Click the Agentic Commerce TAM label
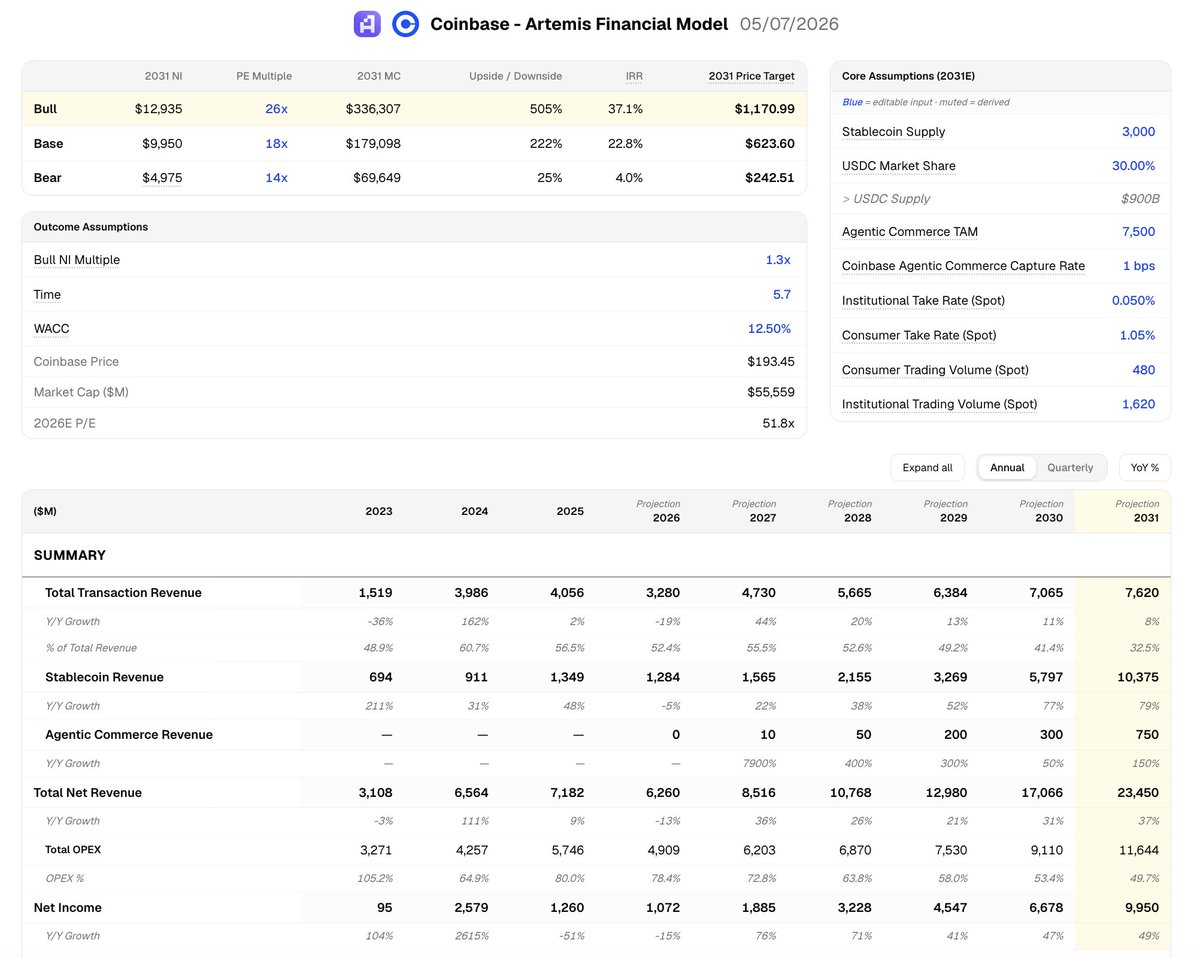This screenshot has width=1200, height=958. 910,231
